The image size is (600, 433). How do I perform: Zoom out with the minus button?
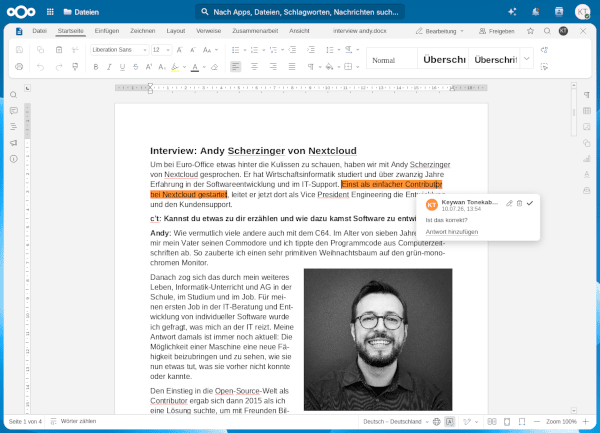click(x=537, y=422)
